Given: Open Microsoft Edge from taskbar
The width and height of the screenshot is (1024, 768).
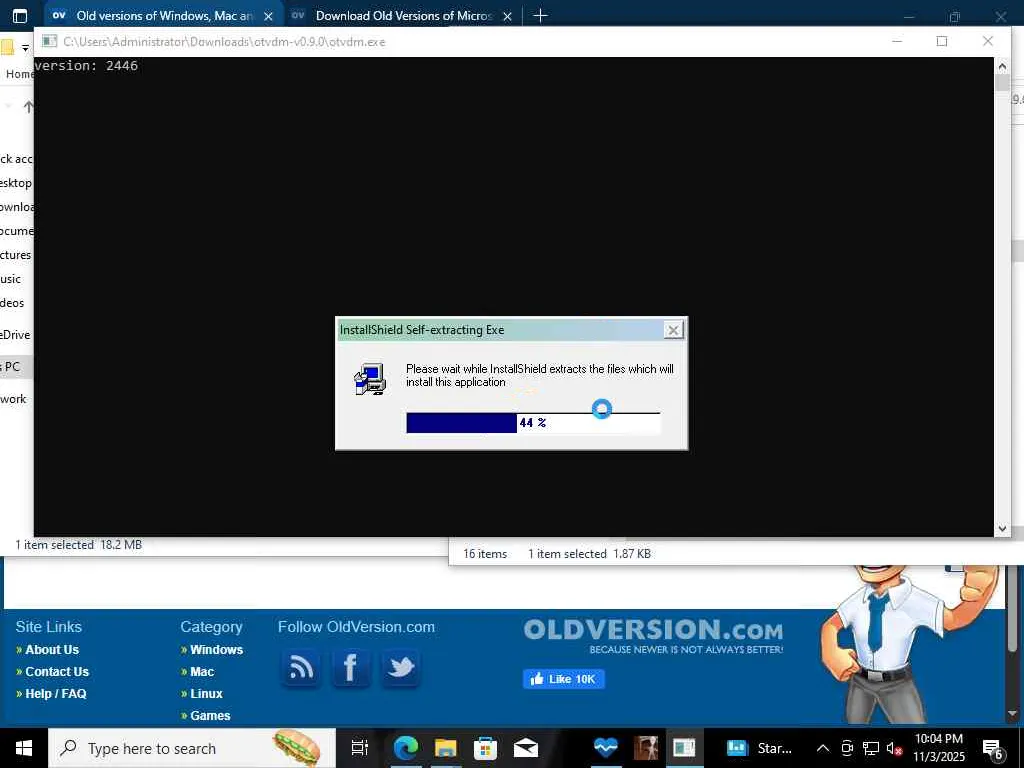Looking at the screenshot, I should [406, 748].
